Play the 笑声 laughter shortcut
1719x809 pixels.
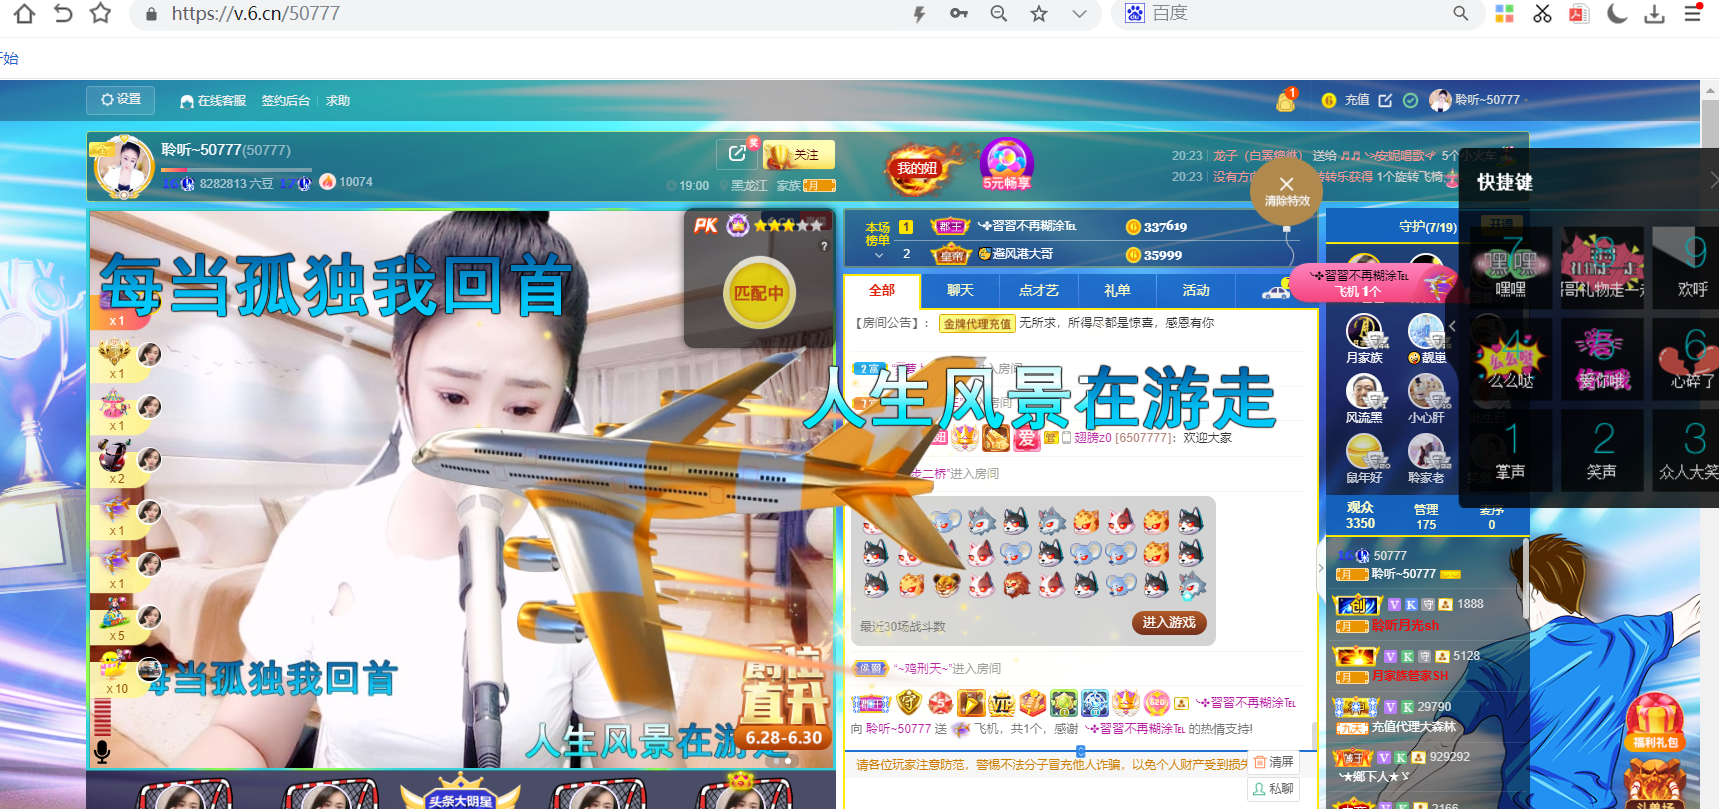[x=1603, y=449]
